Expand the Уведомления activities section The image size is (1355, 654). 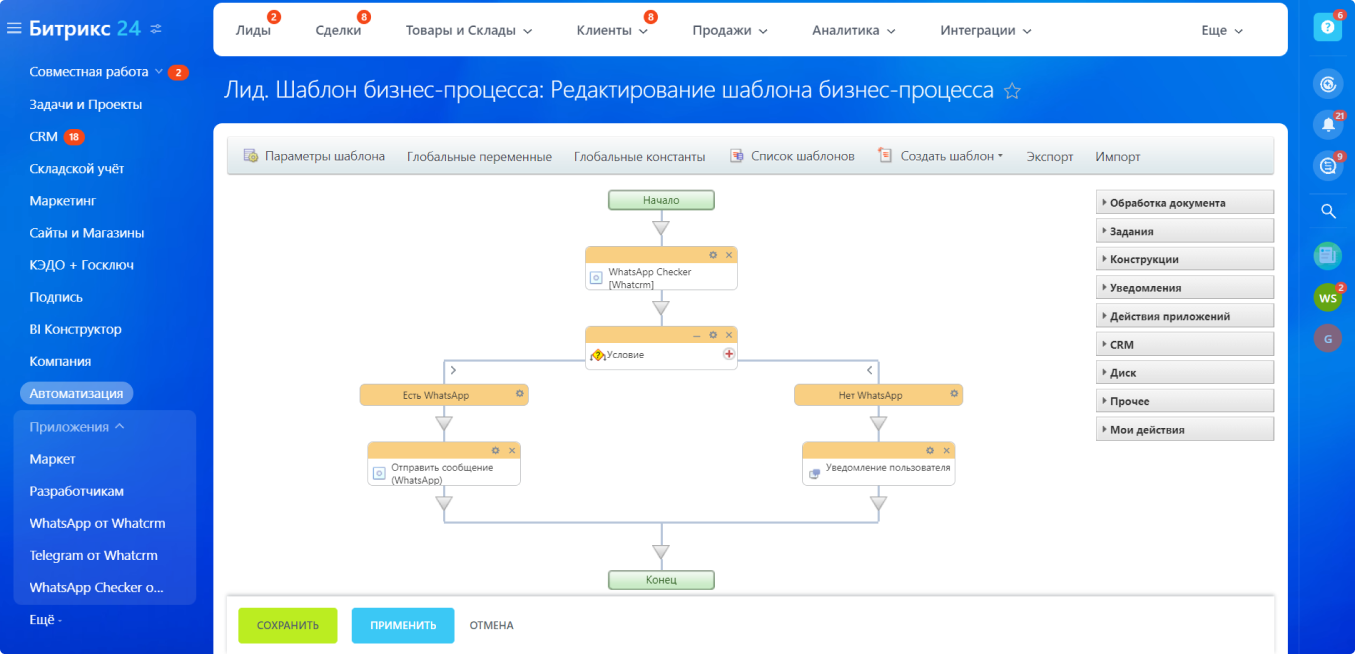[x=1184, y=288]
